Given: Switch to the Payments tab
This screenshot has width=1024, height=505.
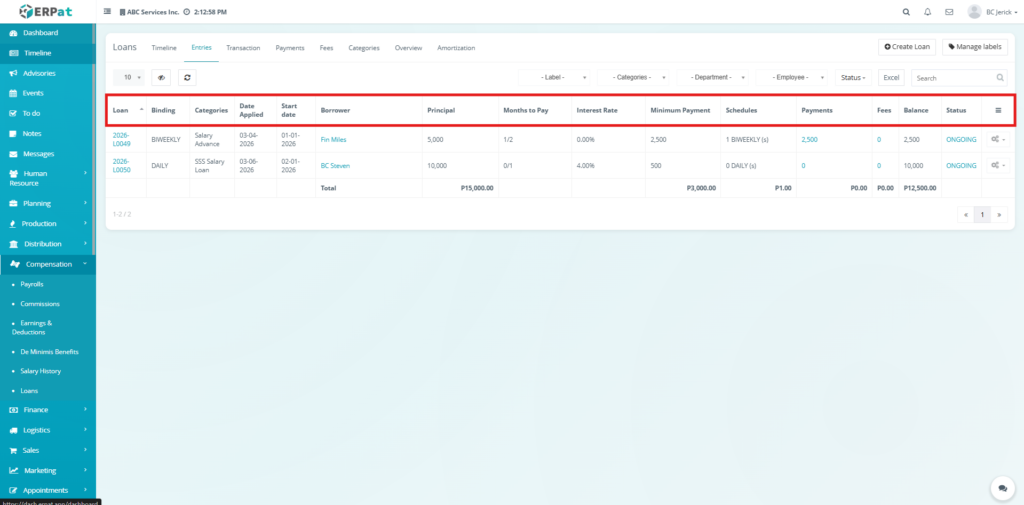Looking at the screenshot, I should coord(290,48).
